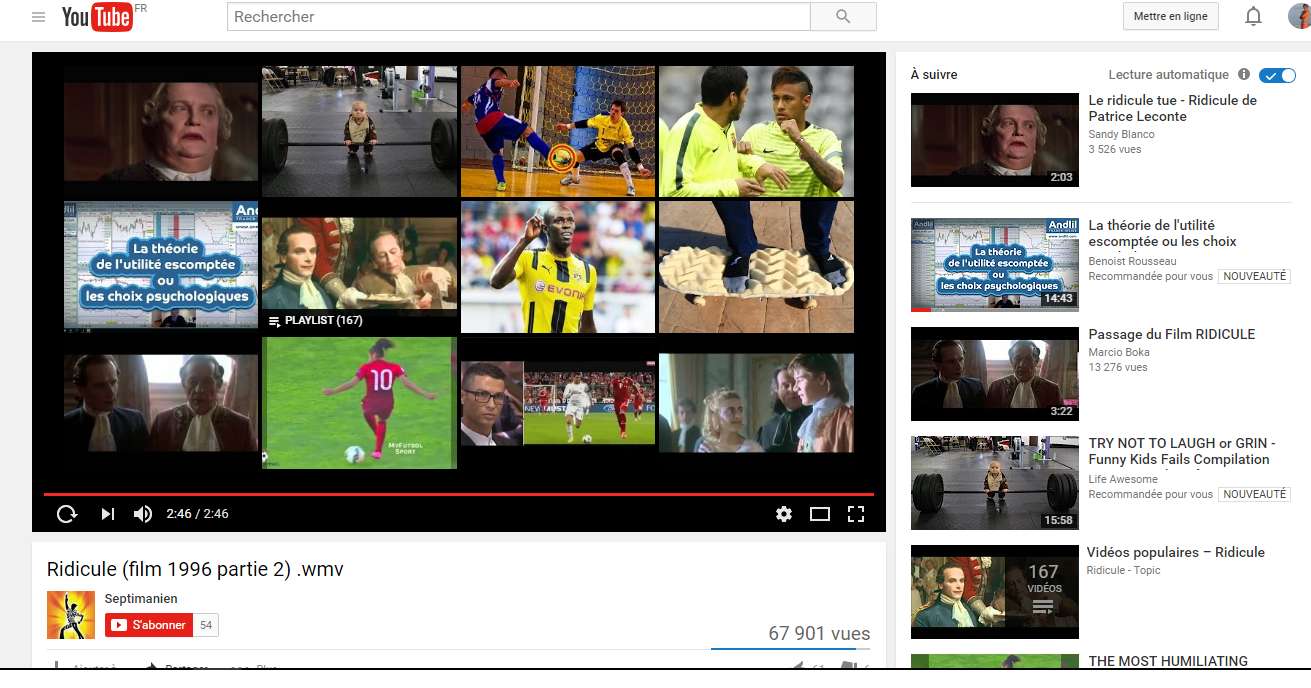Viewport: 1311px width, 688px height.
Task: Click the 67 901 vues count
Action: 819,633
